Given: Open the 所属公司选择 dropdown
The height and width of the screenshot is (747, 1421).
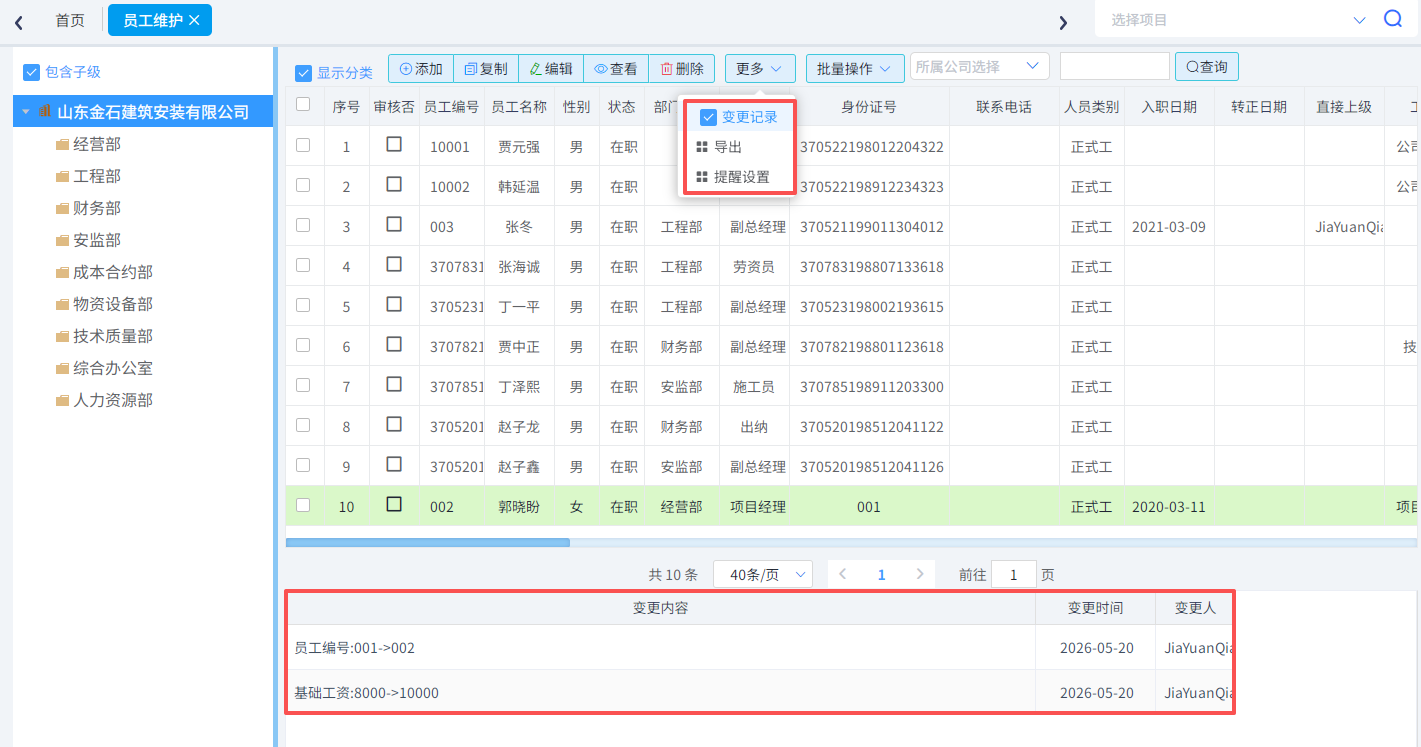Looking at the screenshot, I should [980, 66].
